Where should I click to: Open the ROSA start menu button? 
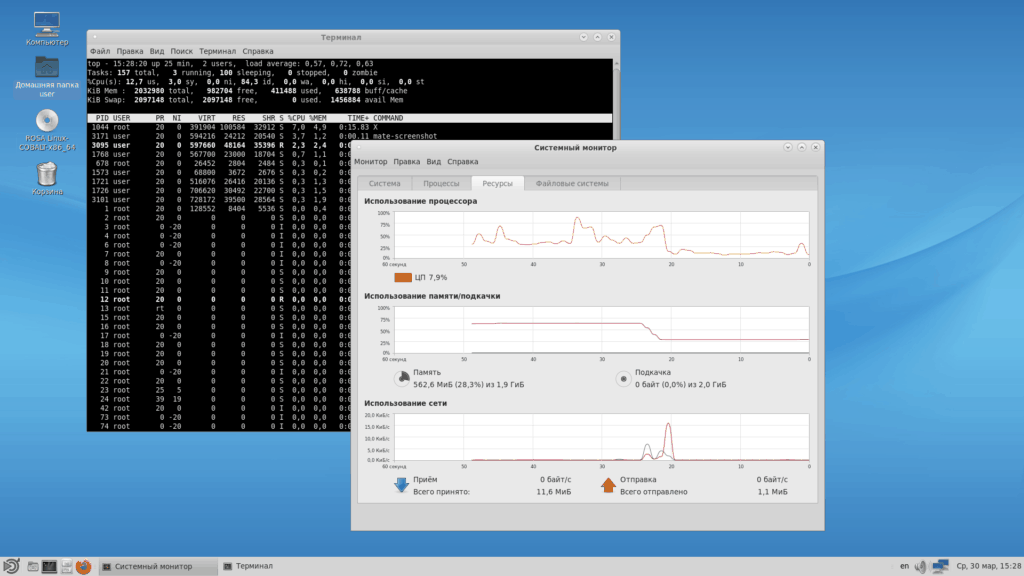[11, 566]
